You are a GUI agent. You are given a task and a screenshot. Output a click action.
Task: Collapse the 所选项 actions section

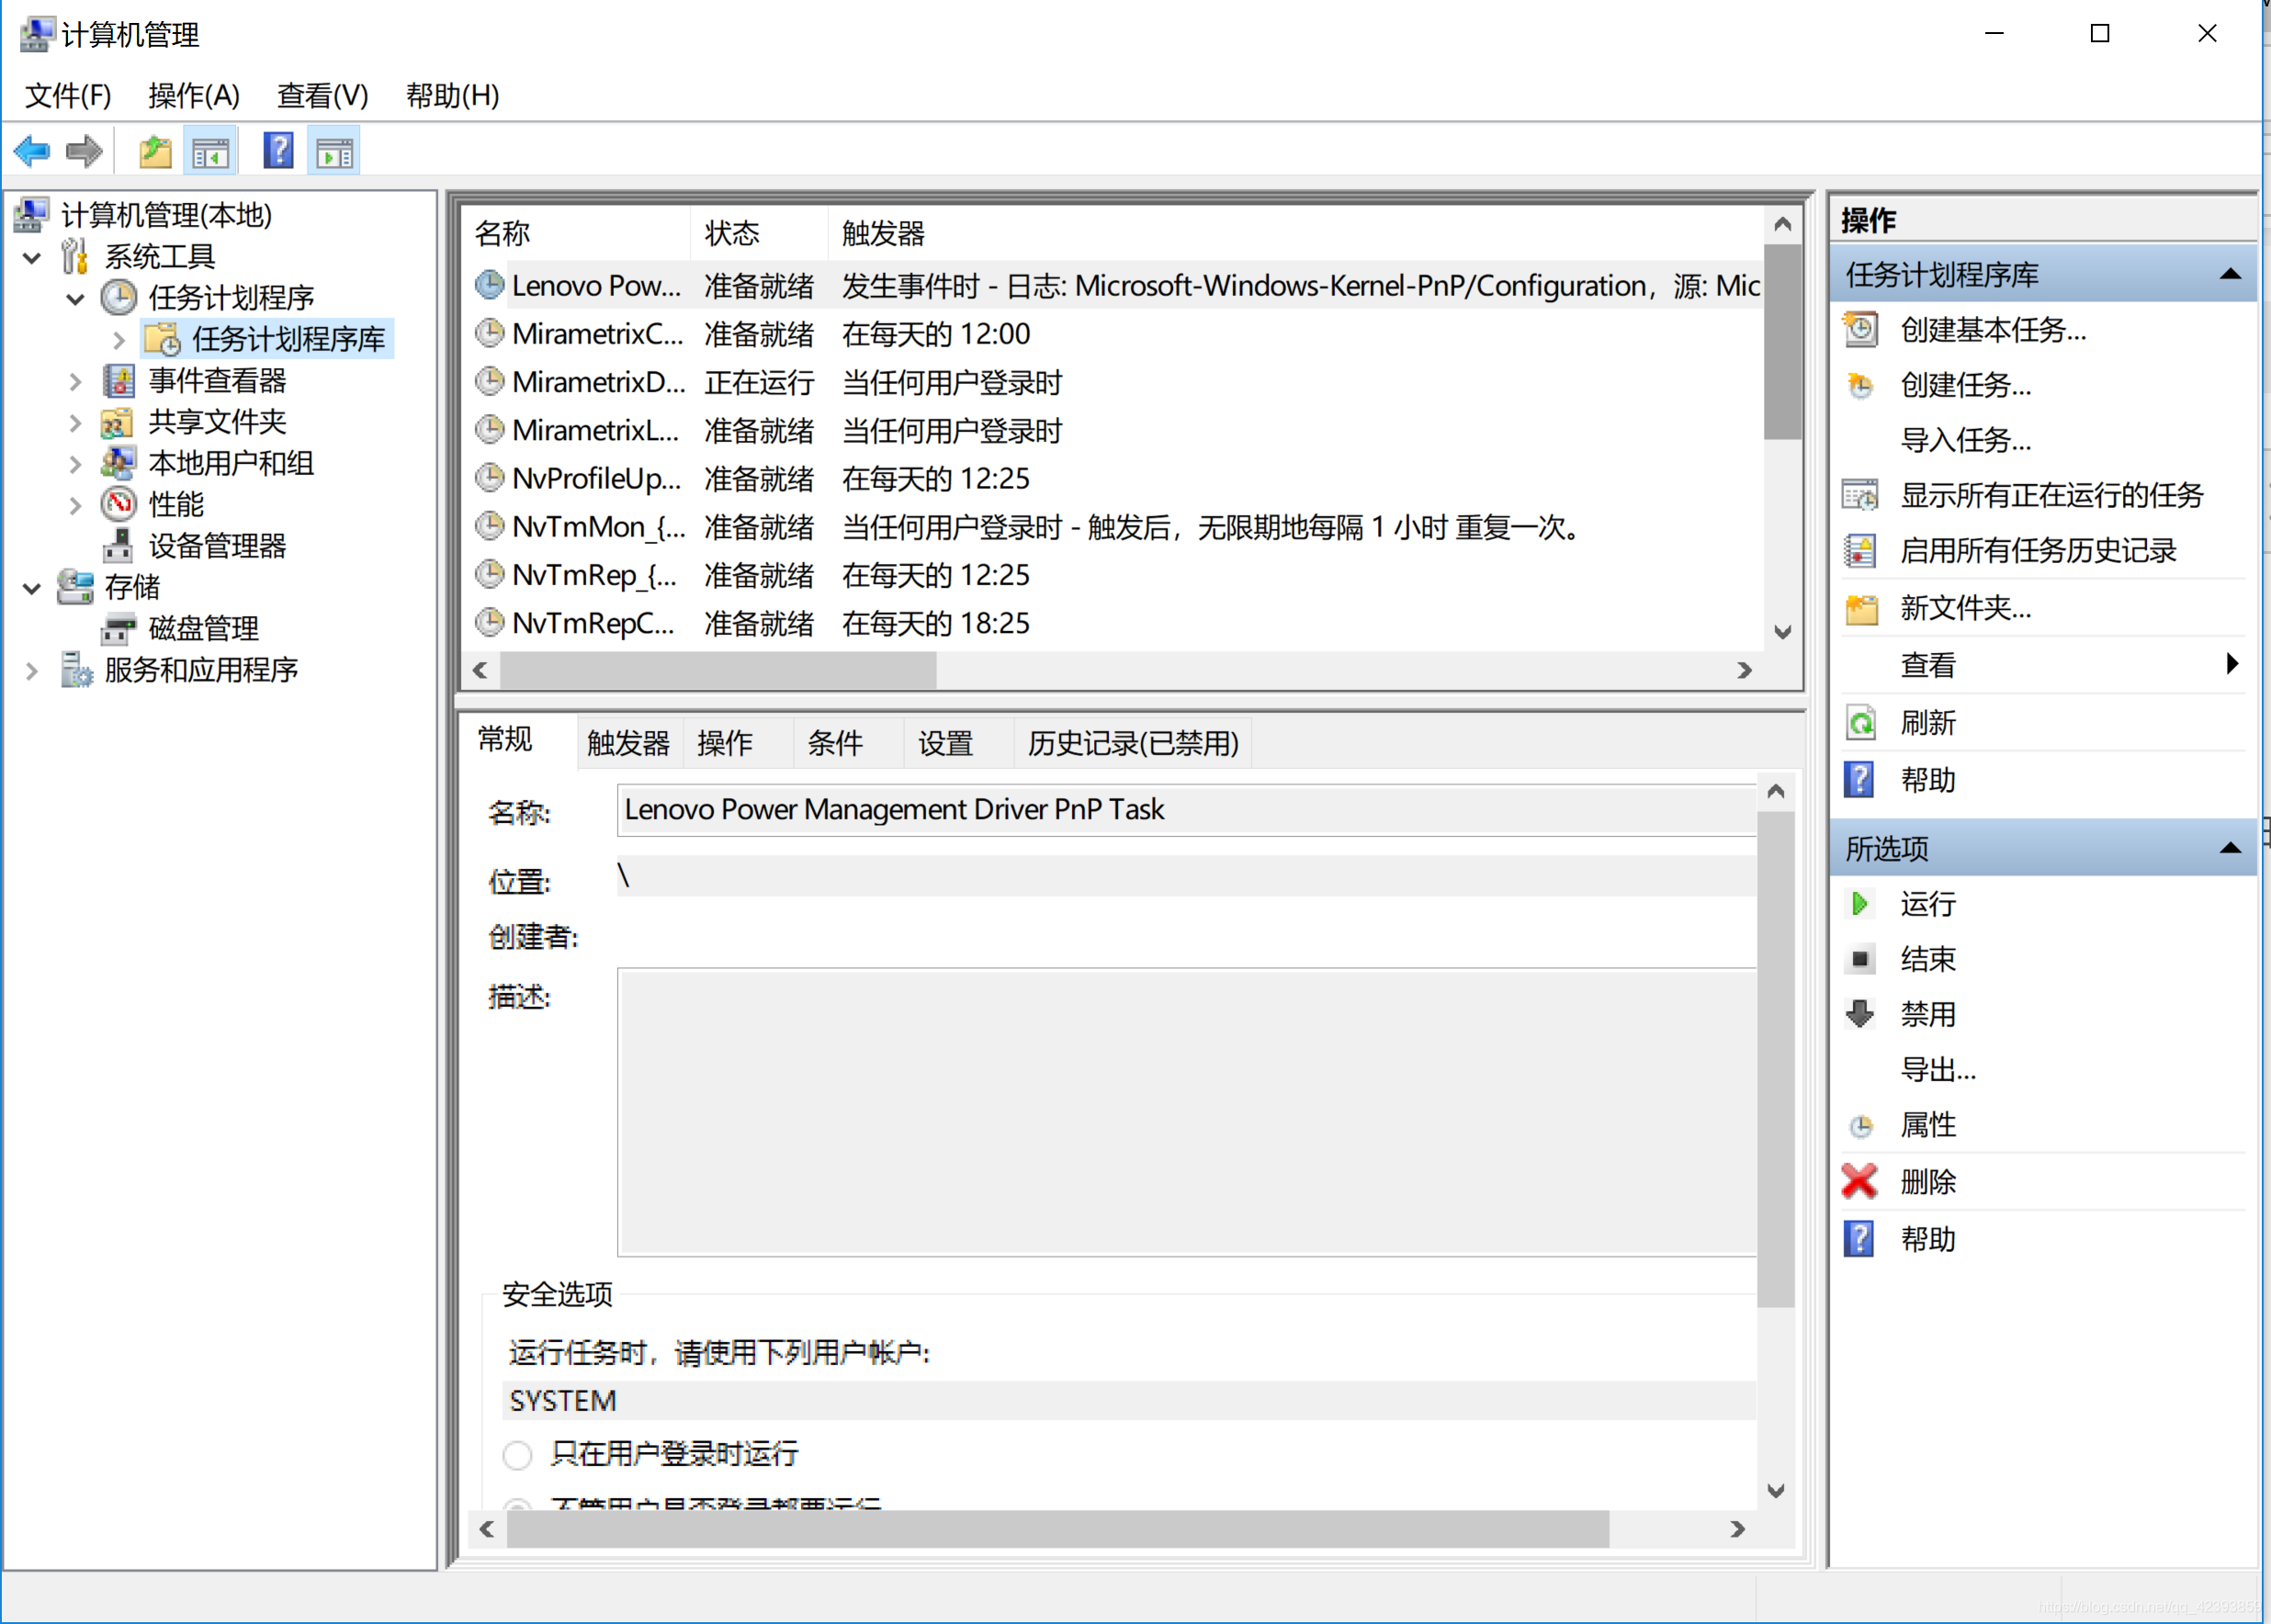coord(2229,848)
